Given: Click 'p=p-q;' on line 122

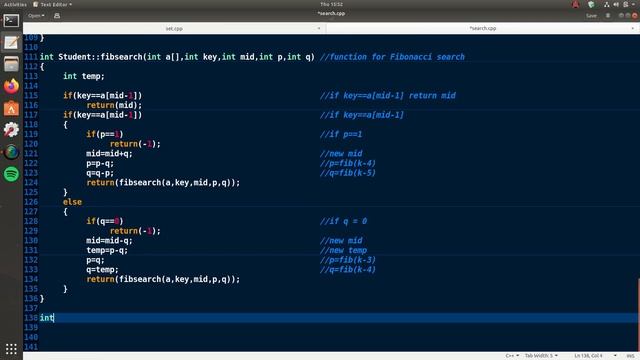Looking at the screenshot, I should (x=100, y=163).
